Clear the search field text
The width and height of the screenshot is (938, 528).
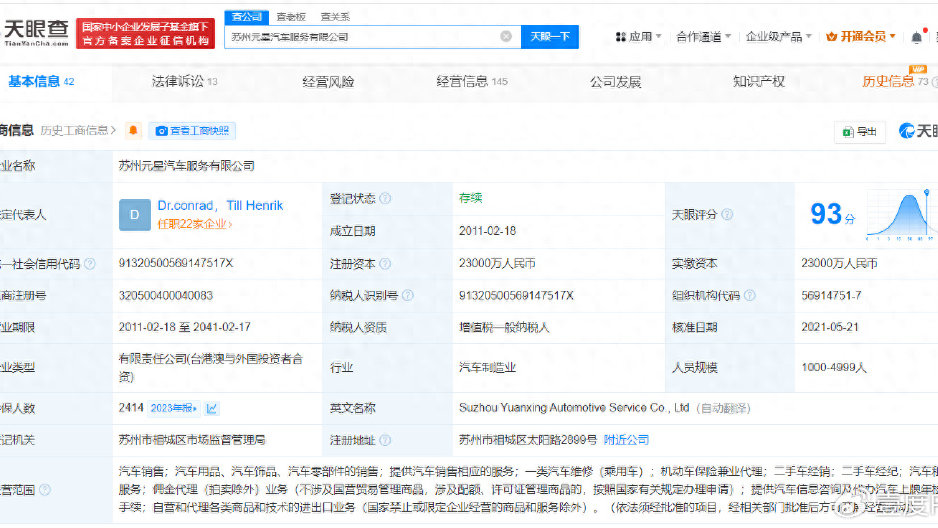click(x=506, y=36)
